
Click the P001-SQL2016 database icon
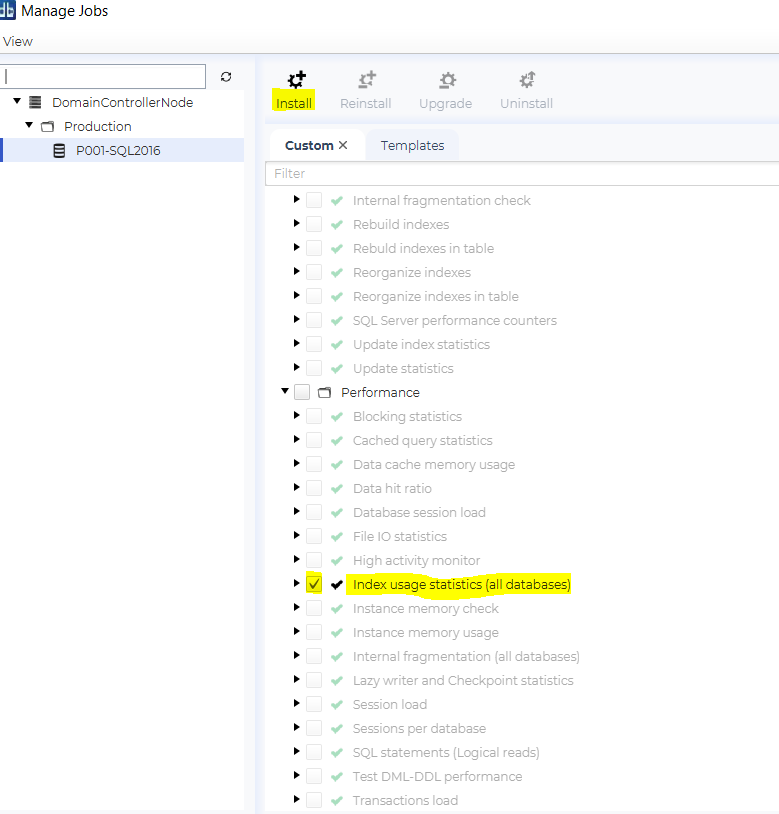(60, 151)
